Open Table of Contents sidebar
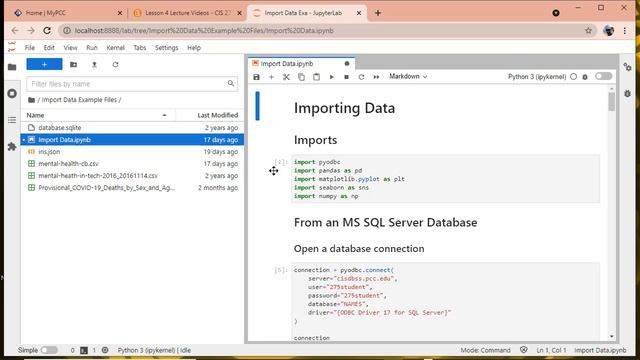This screenshot has height=360, width=640. pyautogui.click(x=12, y=120)
